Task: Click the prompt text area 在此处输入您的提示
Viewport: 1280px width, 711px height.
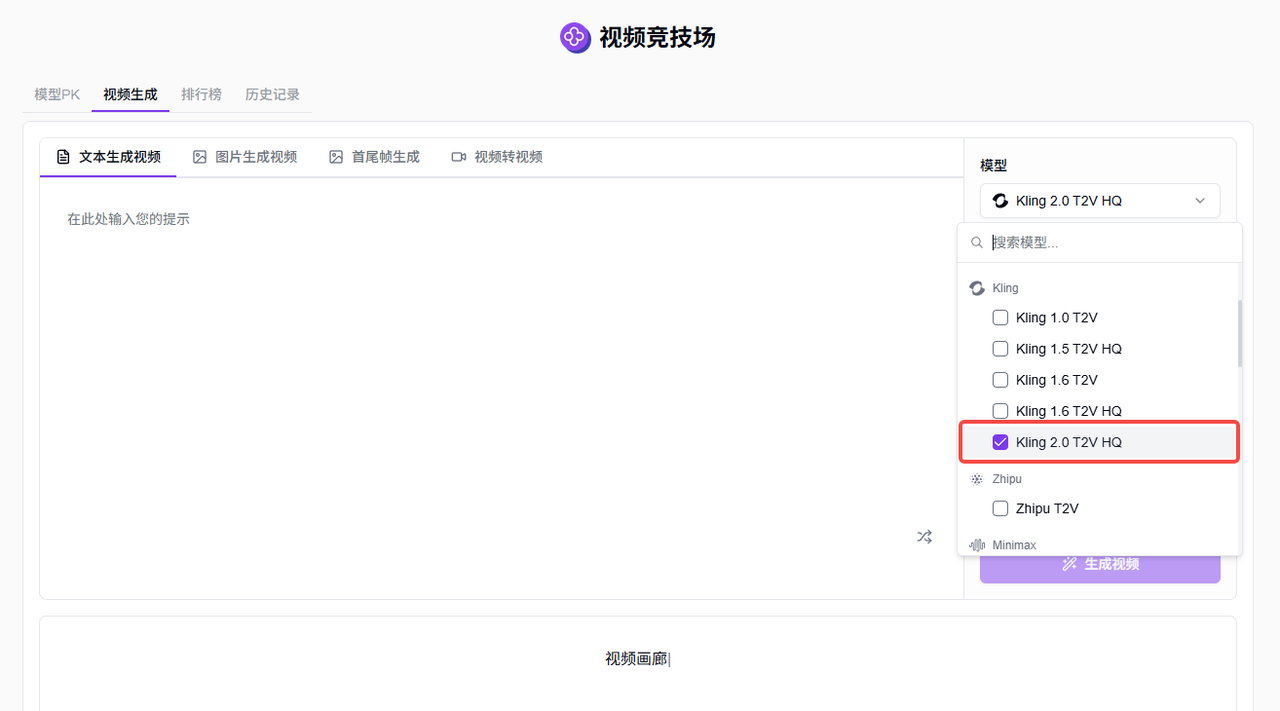Action: 500,370
